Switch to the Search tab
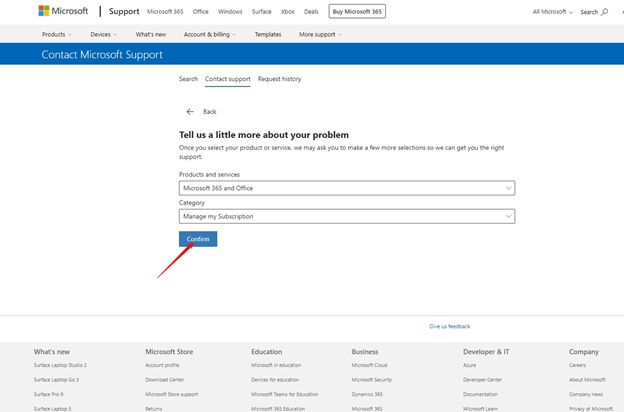Image resolution: width=624 pixels, height=412 pixels. point(188,79)
